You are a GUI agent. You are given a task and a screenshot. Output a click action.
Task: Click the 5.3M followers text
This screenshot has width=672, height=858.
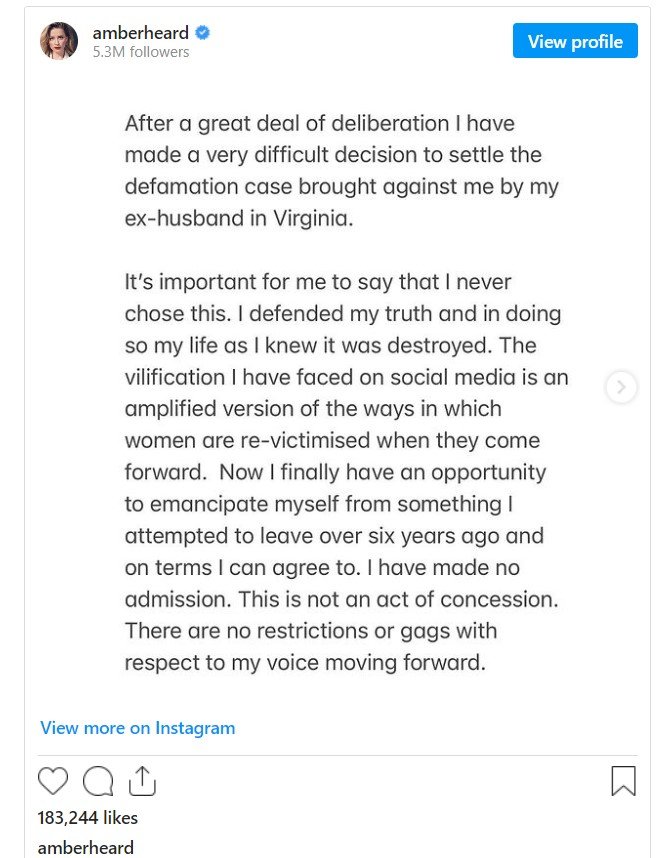click(140, 52)
